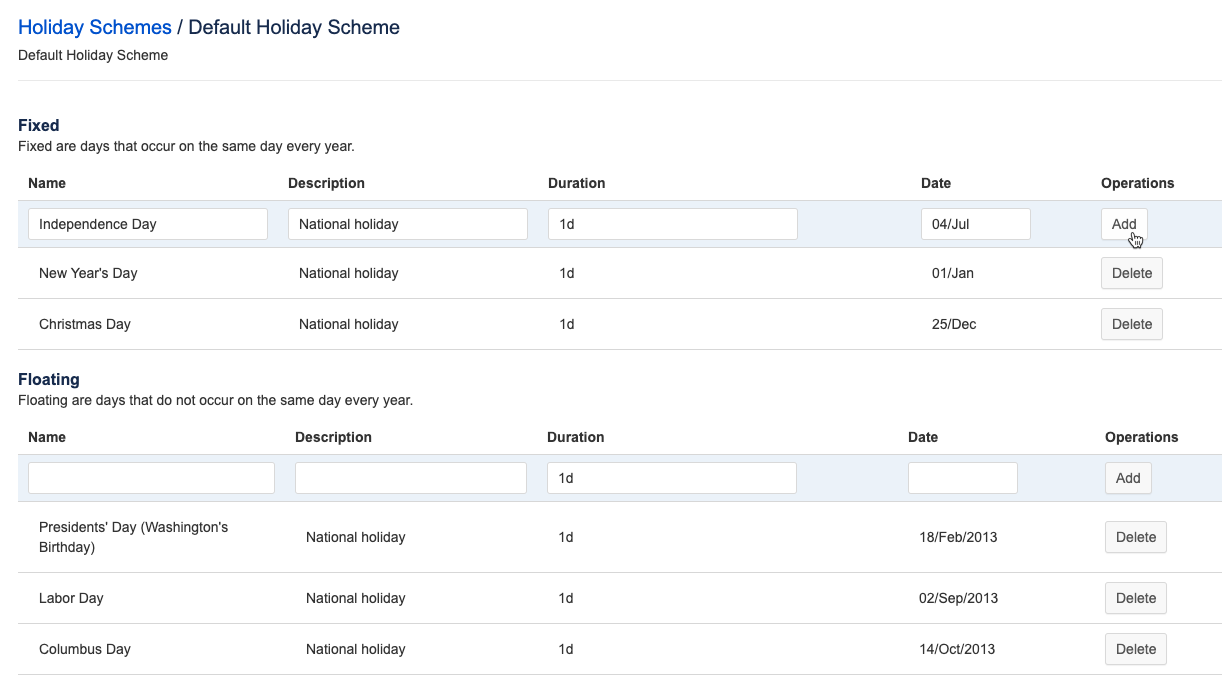Click the Presidents' Day date 18/Feb/2013
This screenshot has height=675, width=1222.
pos(957,537)
